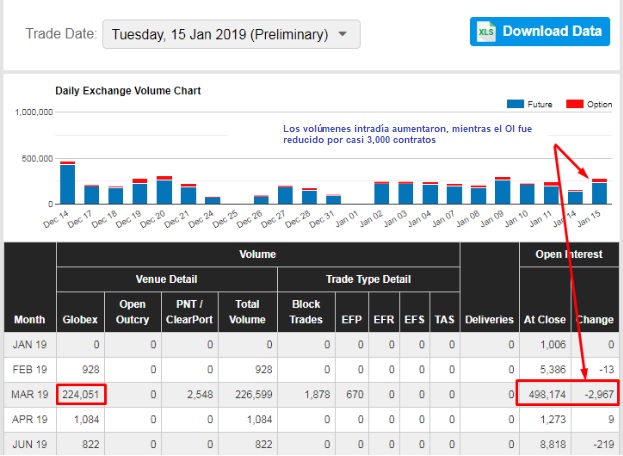Click the JAN 19 at close 1,006

click(553, 344)
